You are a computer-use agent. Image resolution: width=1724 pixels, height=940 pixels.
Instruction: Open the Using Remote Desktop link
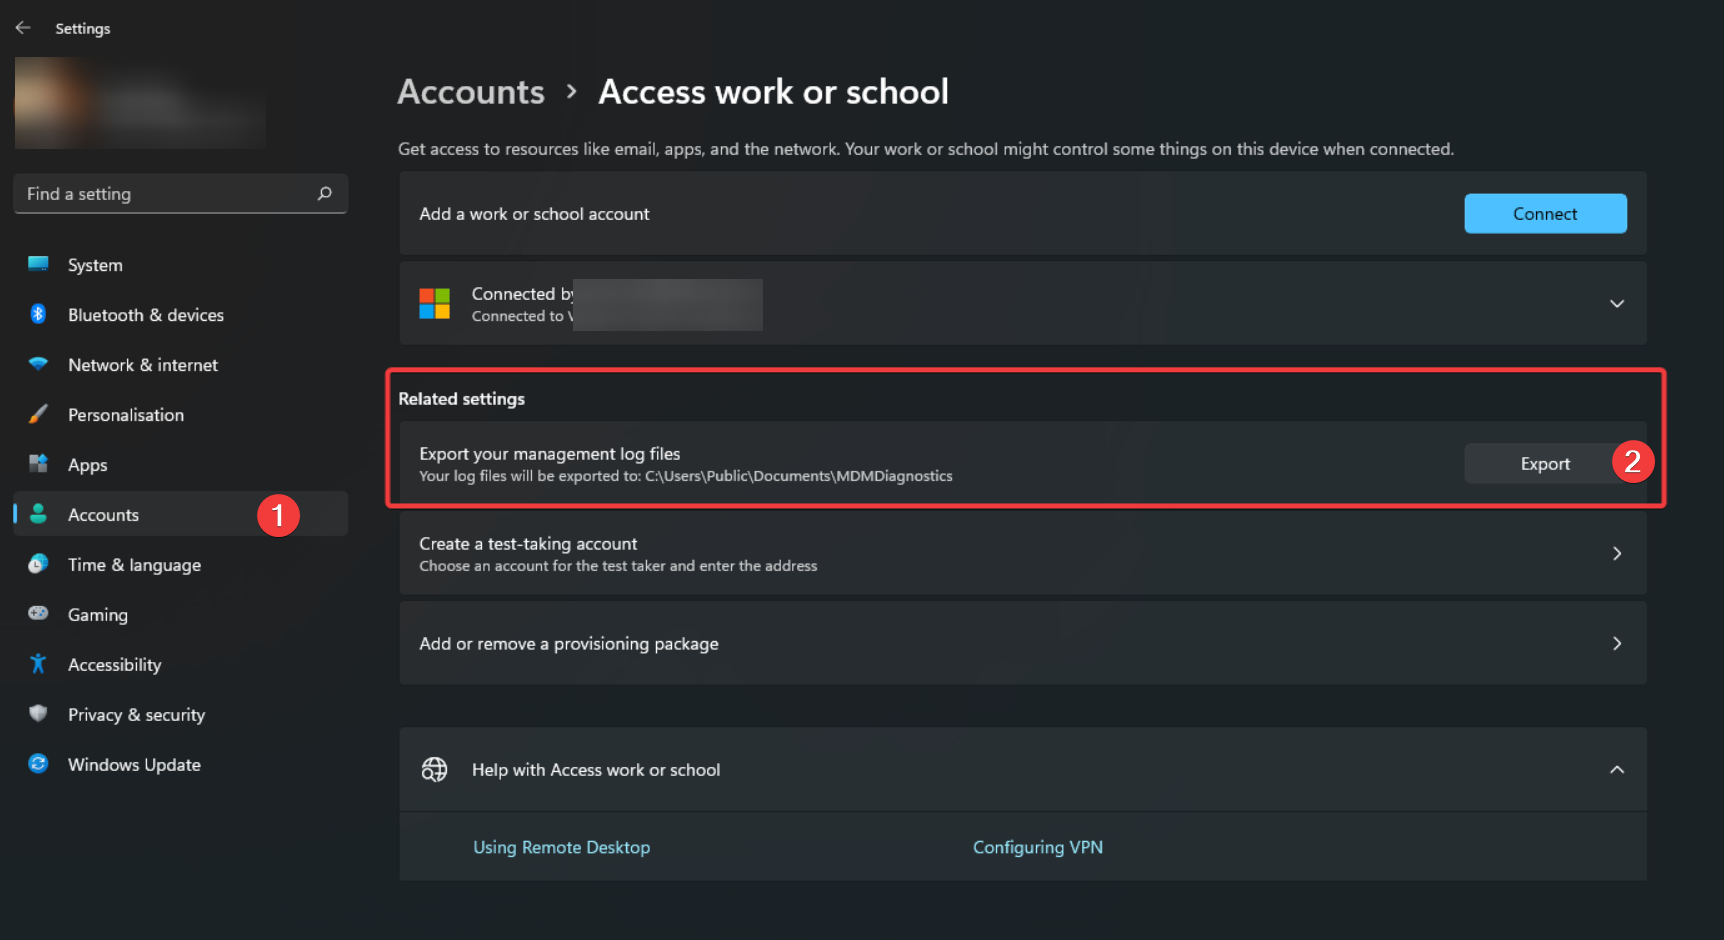coord(561,847)
